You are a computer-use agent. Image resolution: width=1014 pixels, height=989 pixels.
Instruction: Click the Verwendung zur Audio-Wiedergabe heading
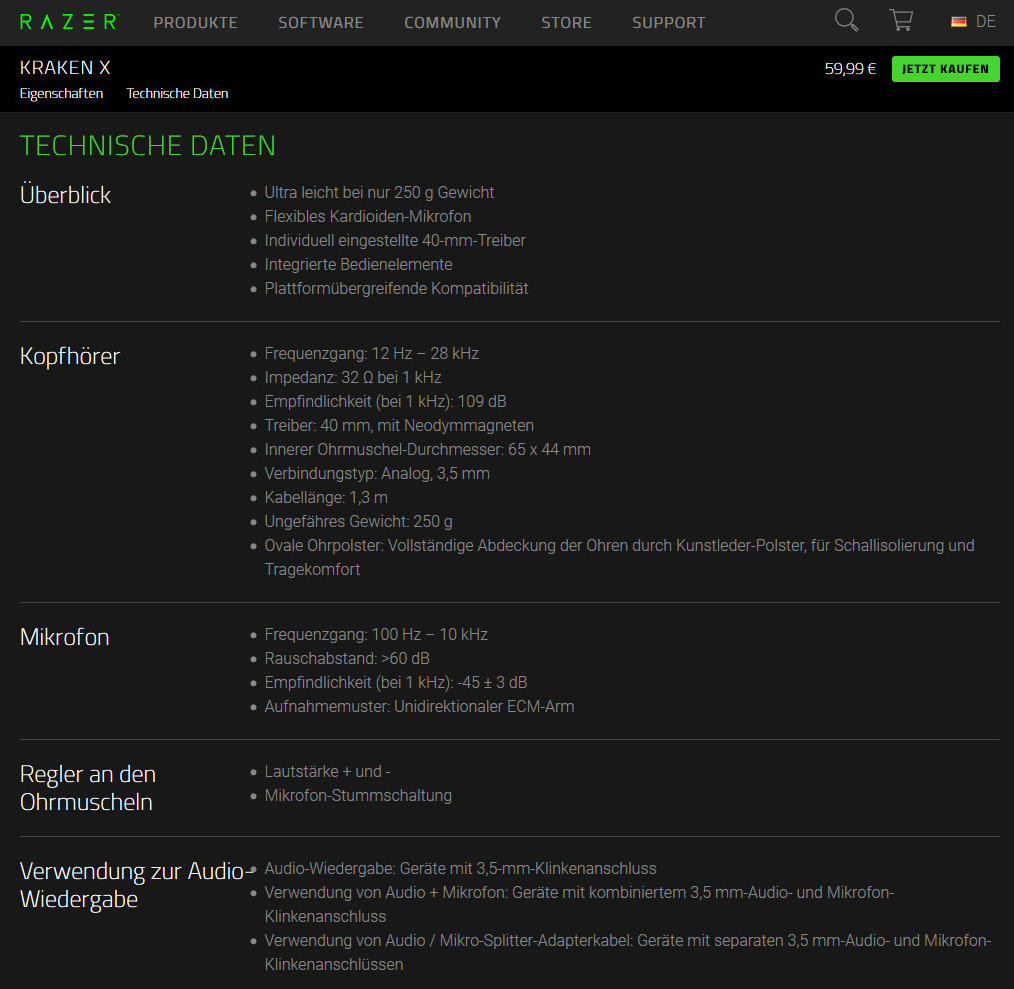coord(136,885)
